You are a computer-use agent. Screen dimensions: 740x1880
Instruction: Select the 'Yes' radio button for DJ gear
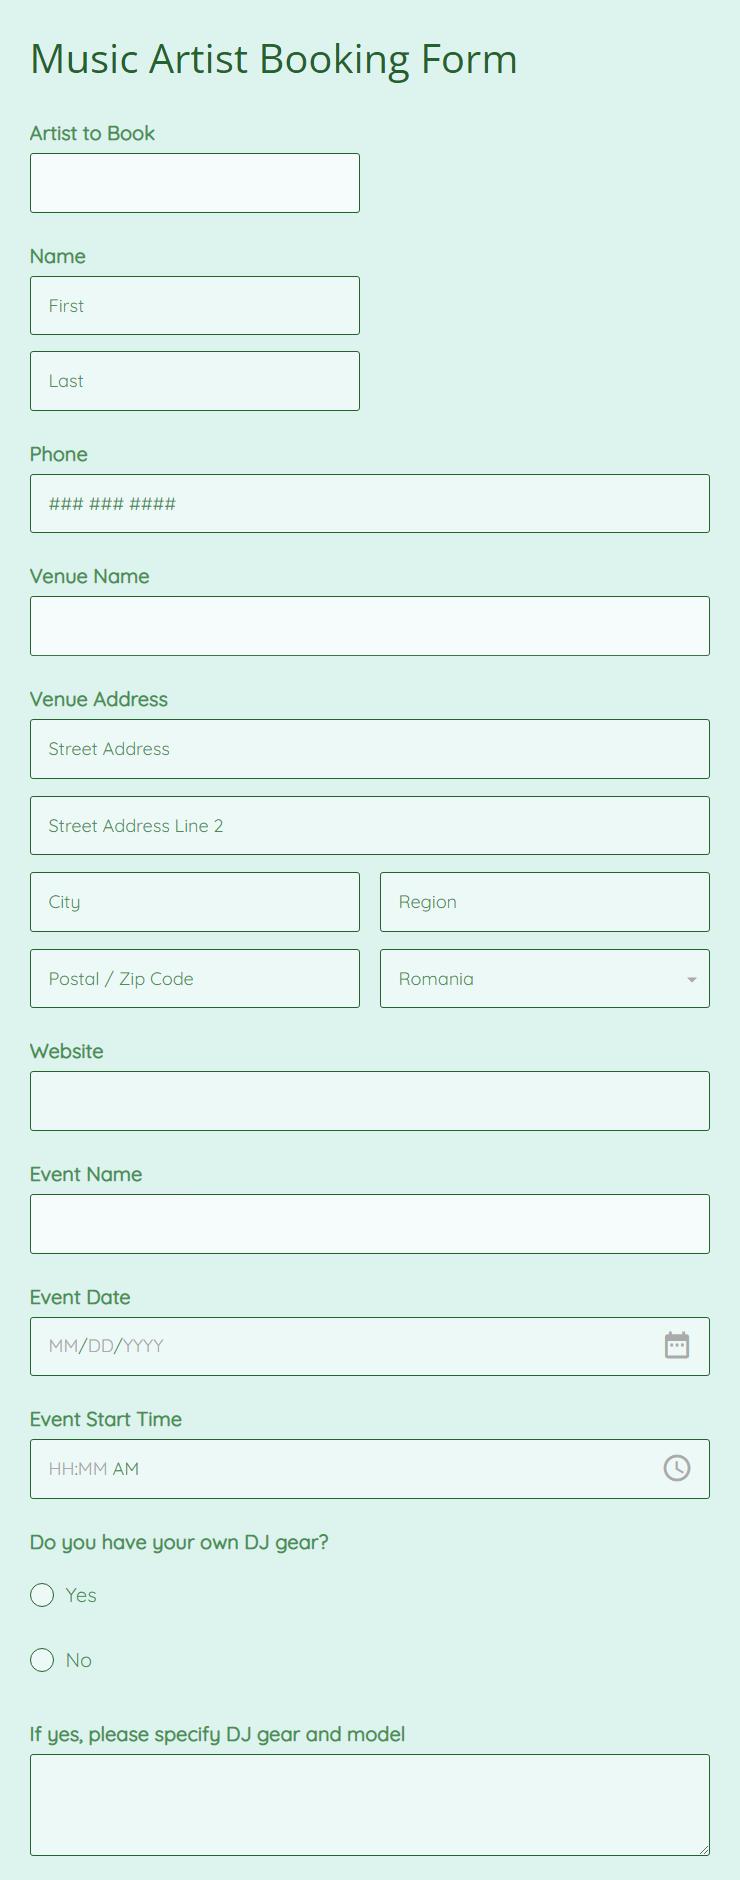coord(42,1595)
